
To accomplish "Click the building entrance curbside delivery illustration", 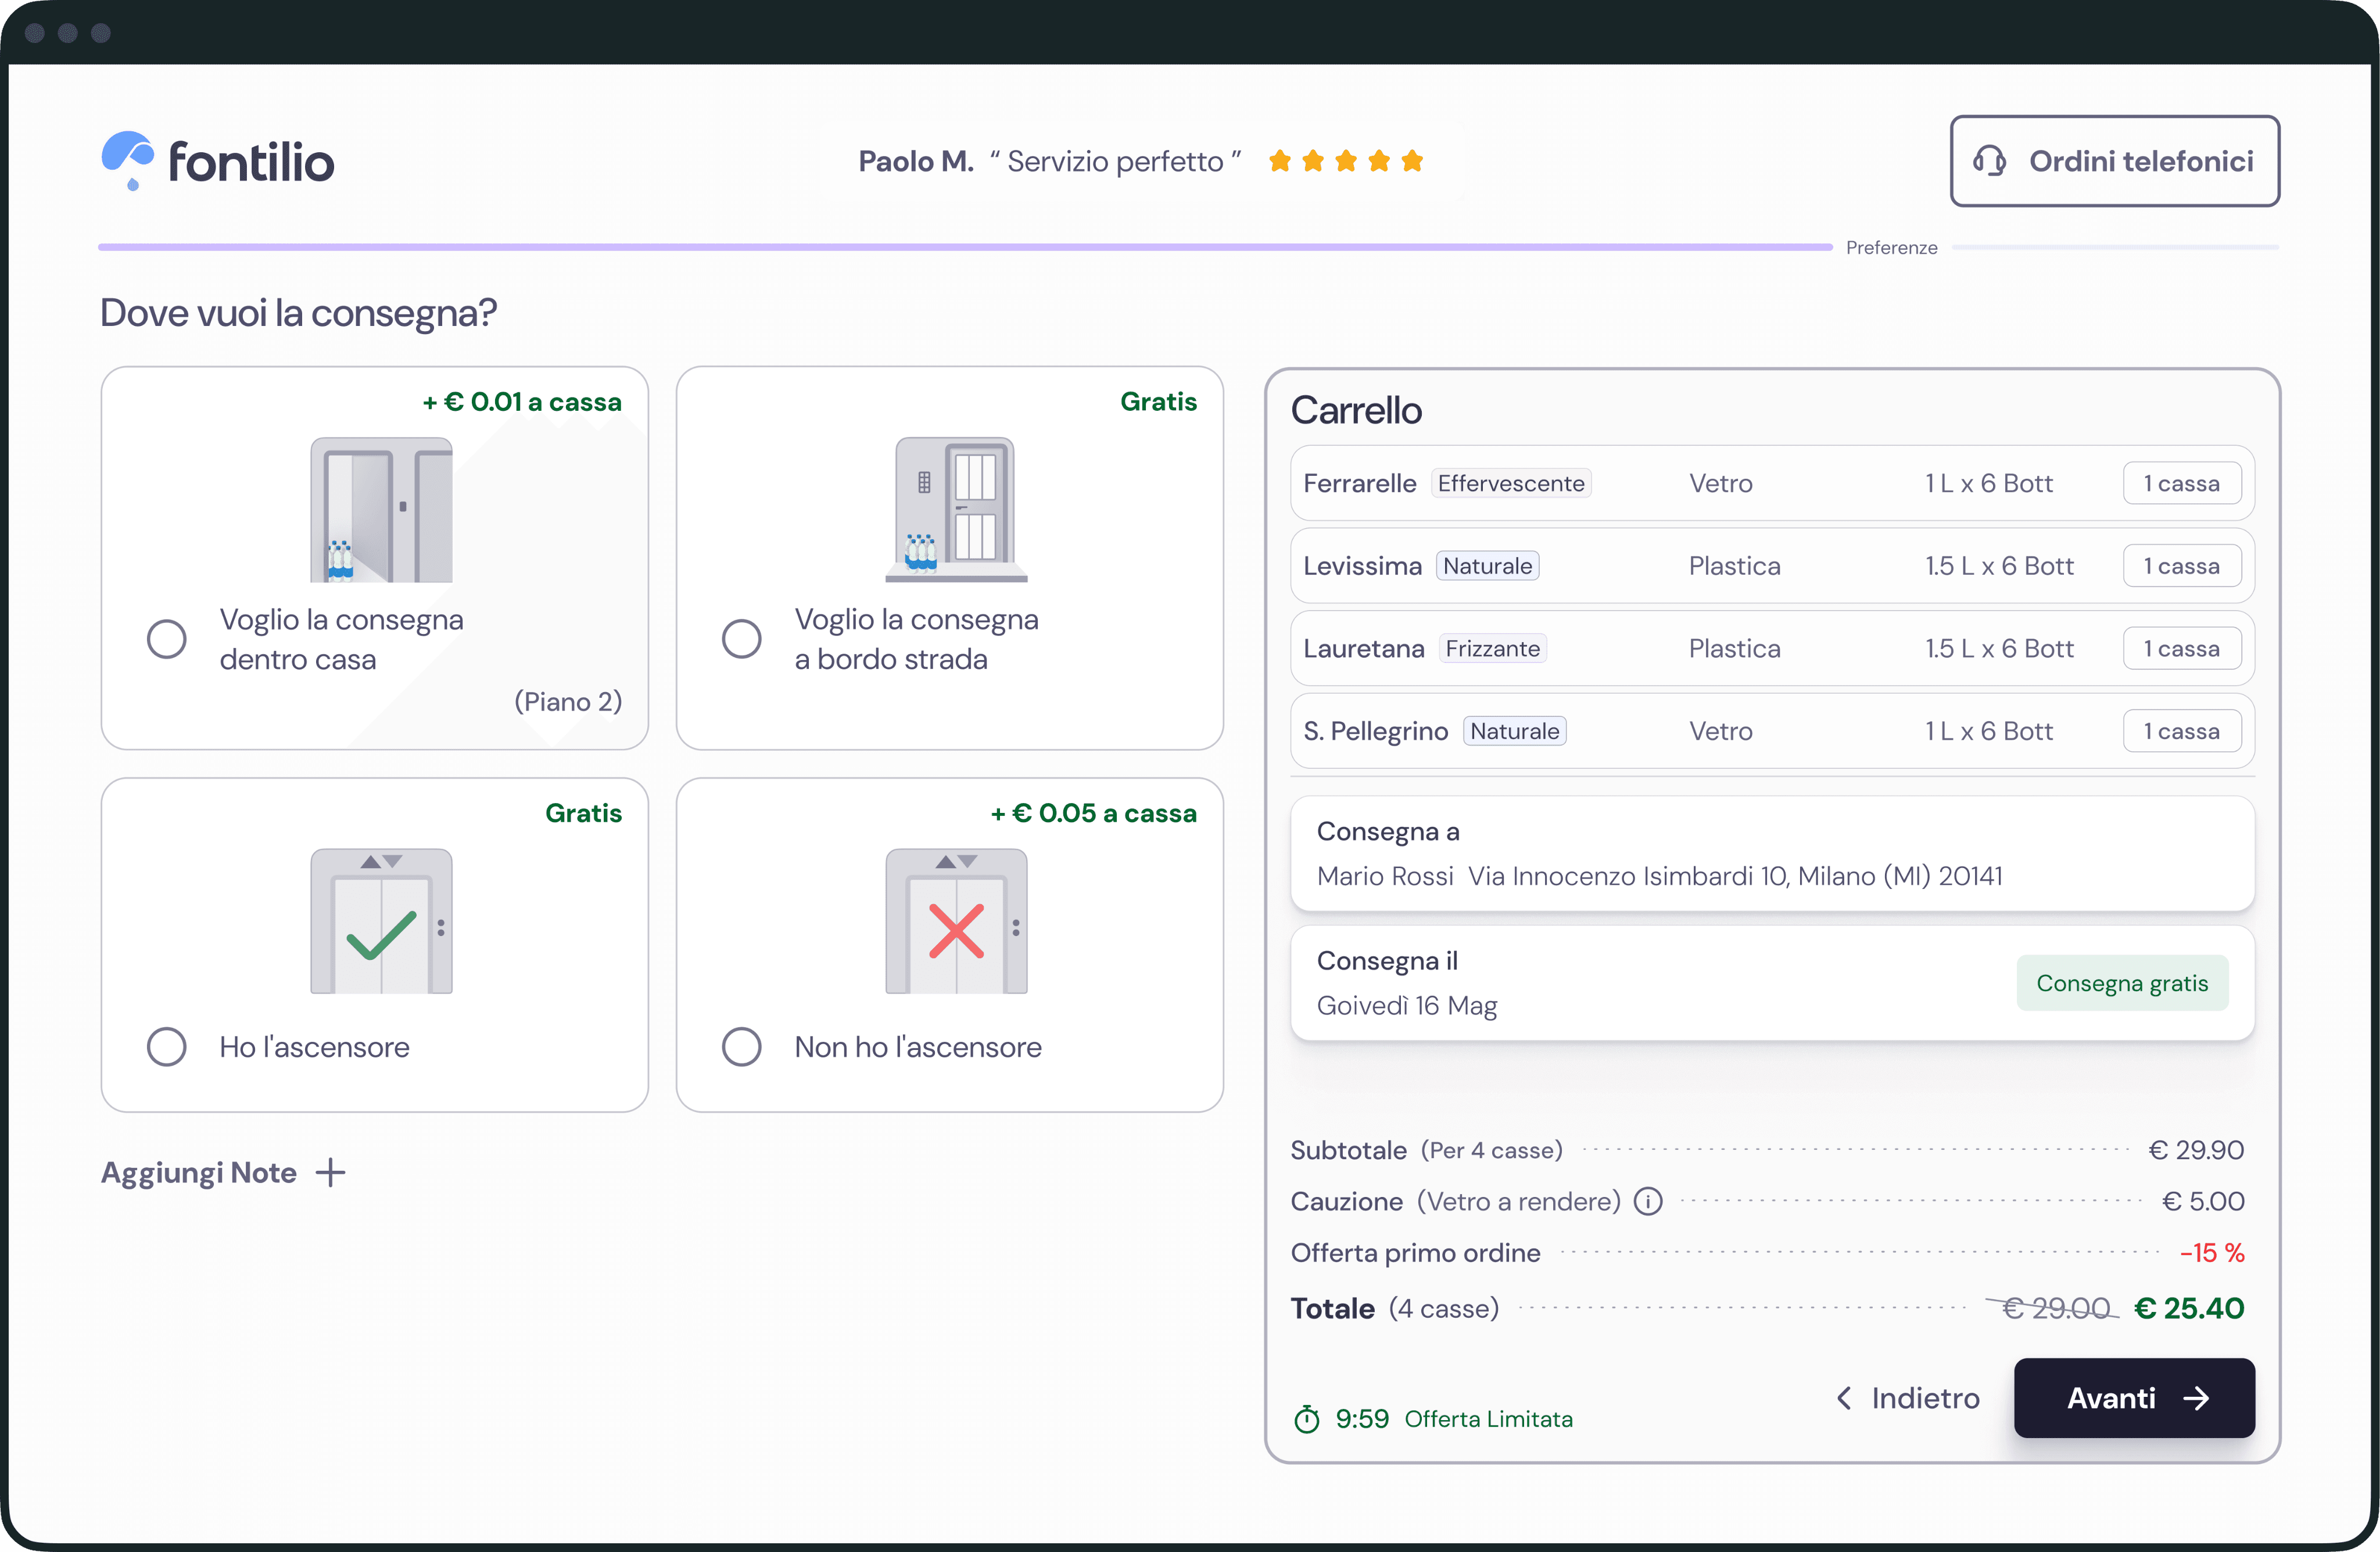I will coord(956,509).
